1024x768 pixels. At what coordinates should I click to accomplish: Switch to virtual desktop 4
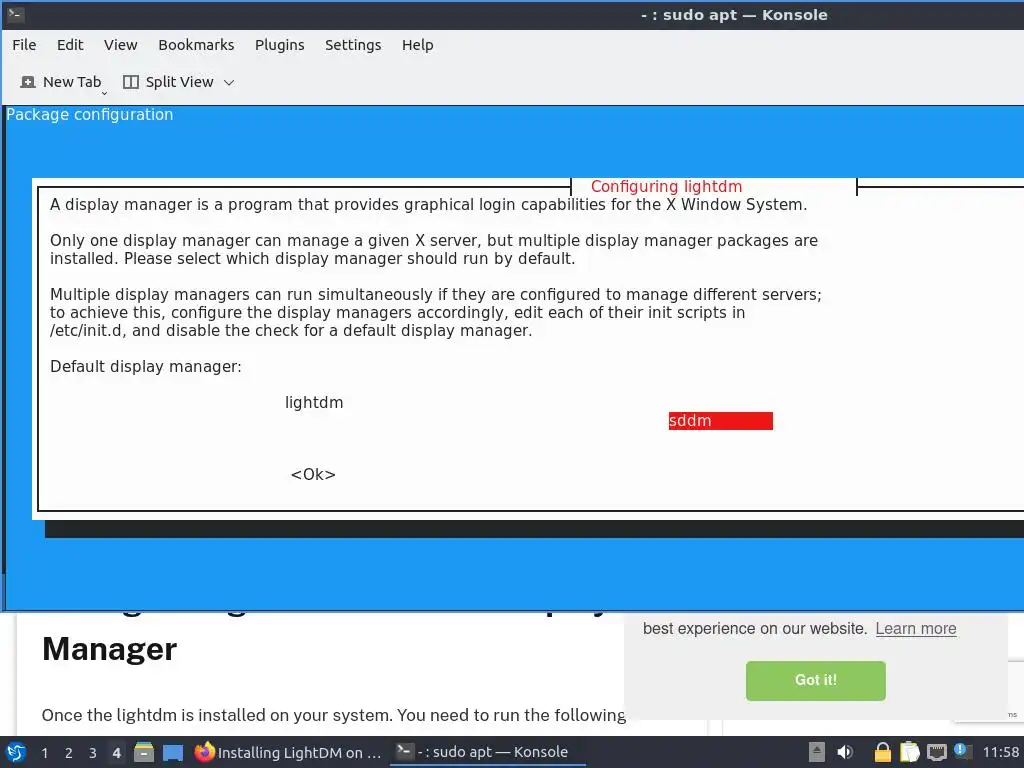116,753
